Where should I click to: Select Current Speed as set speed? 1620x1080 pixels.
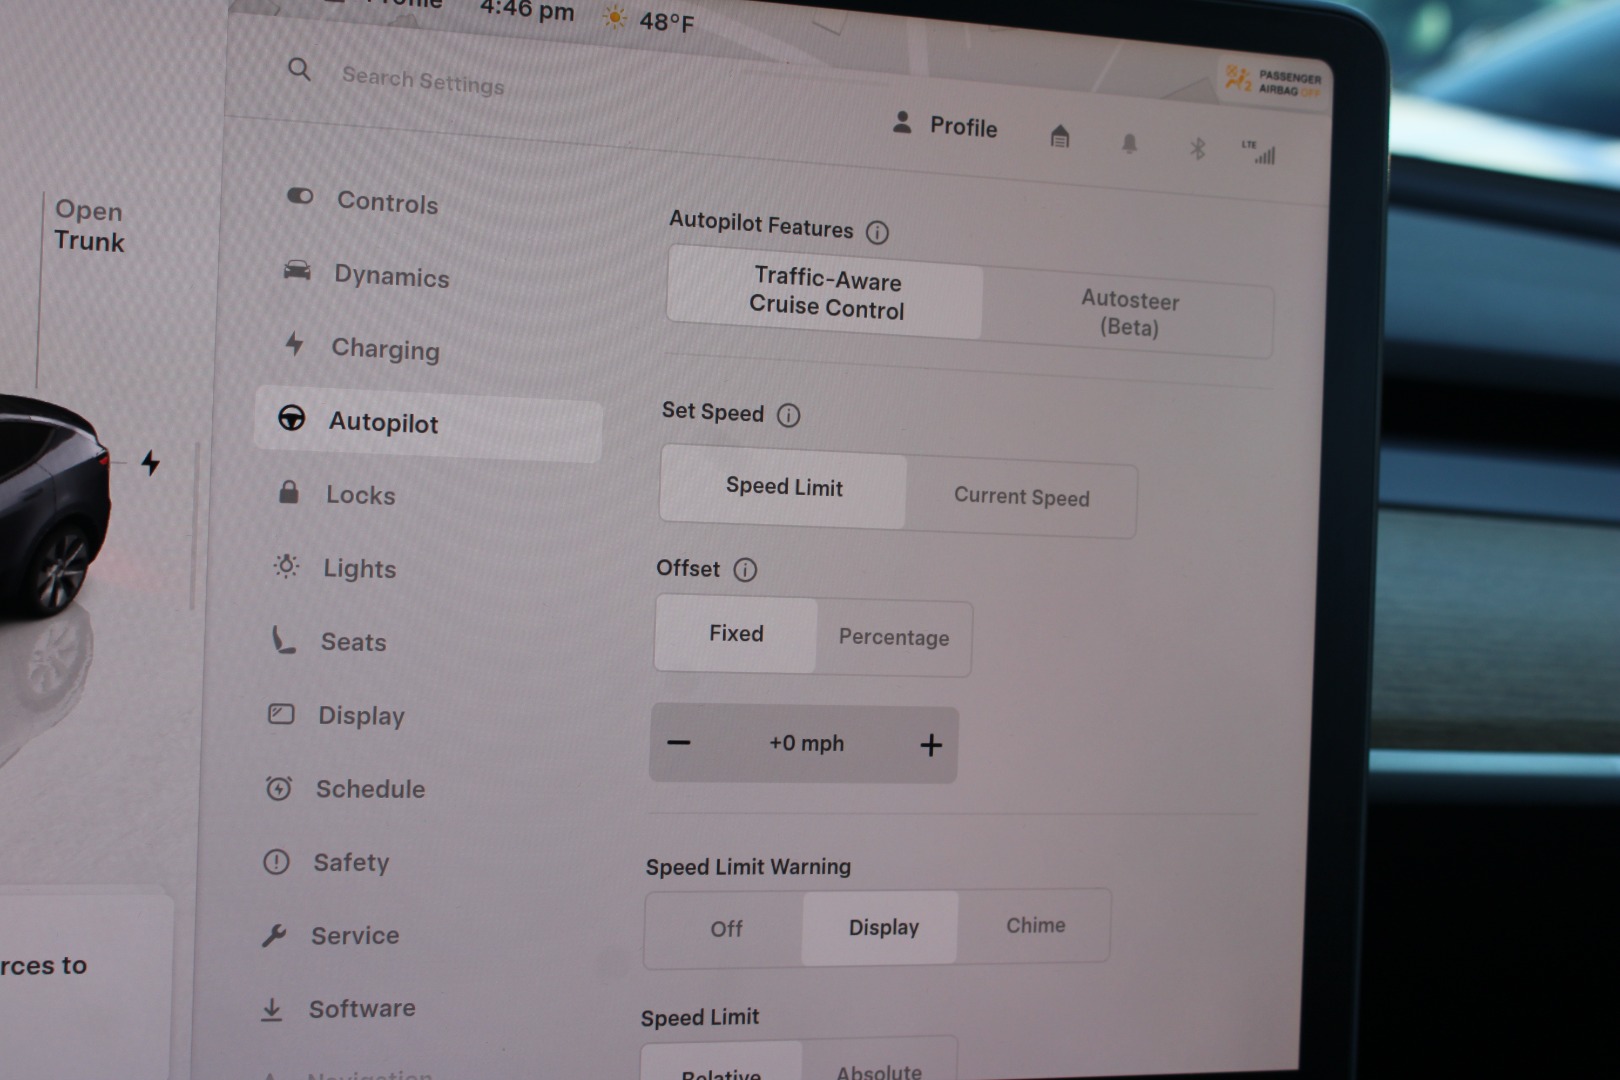(x=1021, y=497)
